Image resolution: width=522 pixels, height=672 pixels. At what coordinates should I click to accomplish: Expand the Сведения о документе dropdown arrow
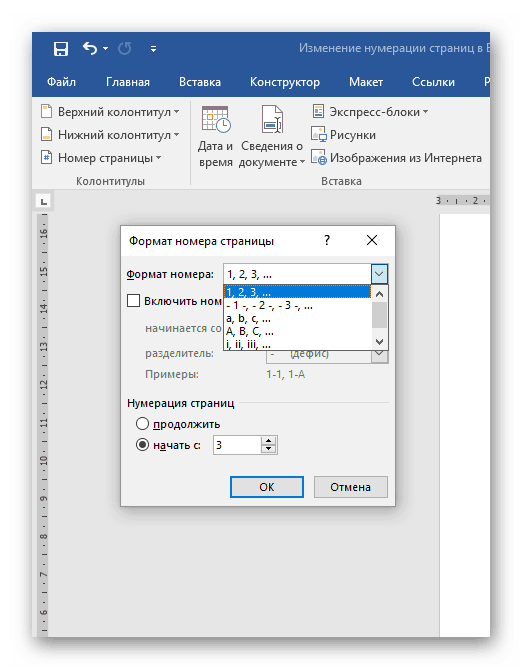coord(303,162)
